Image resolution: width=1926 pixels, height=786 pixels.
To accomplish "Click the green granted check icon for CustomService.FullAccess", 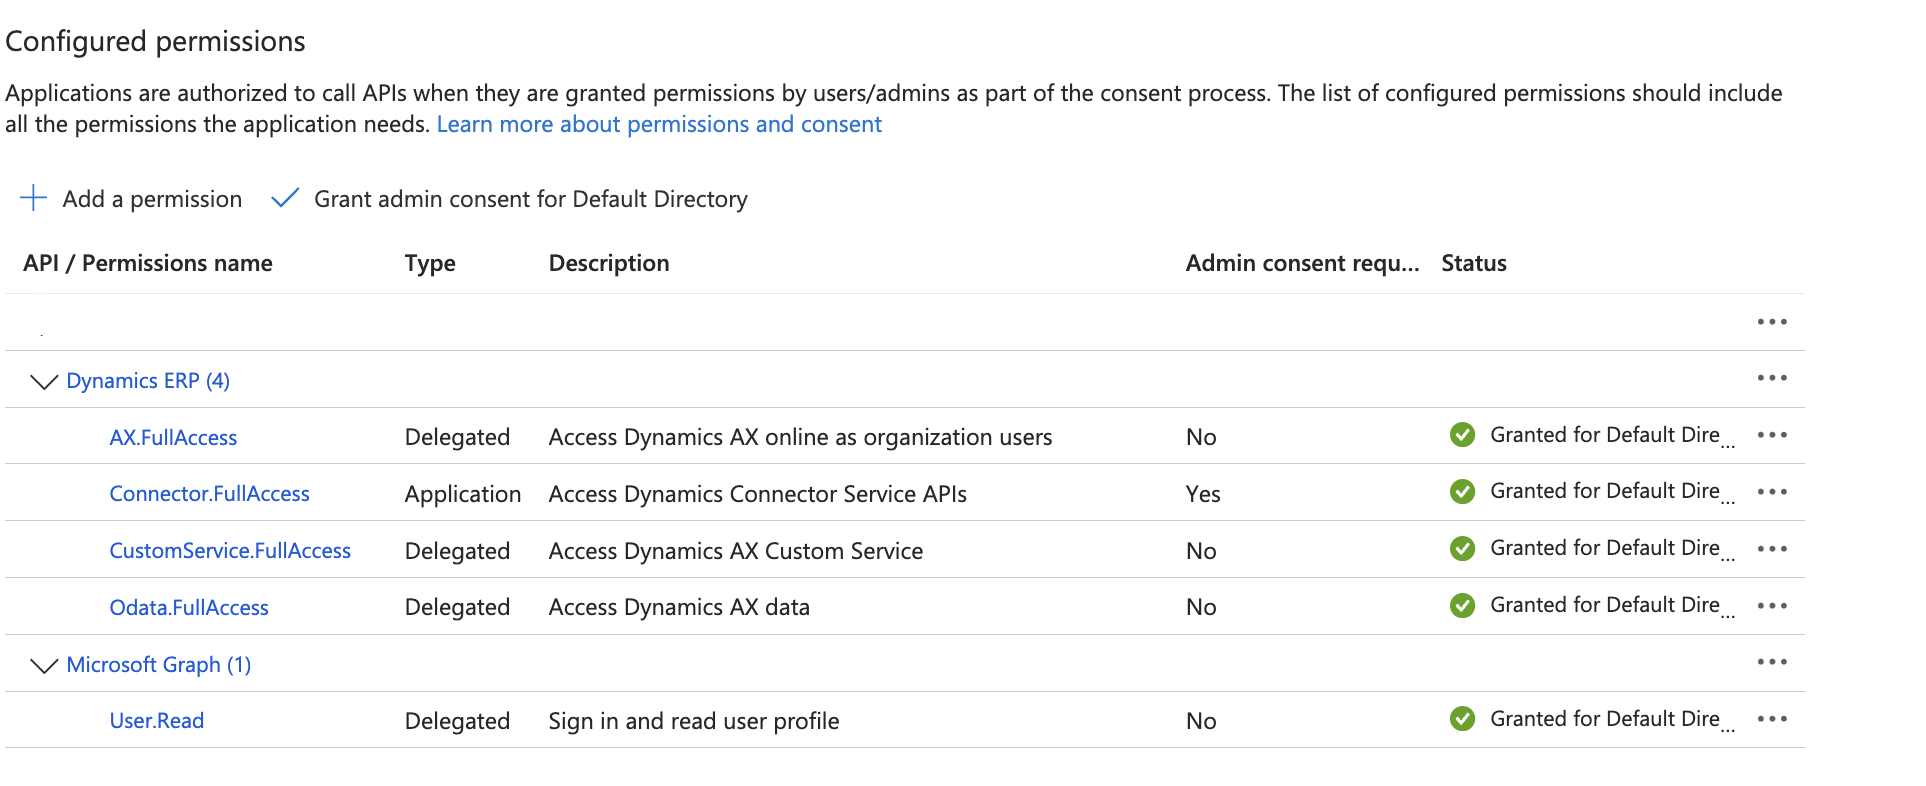I will click(1462, 548).
